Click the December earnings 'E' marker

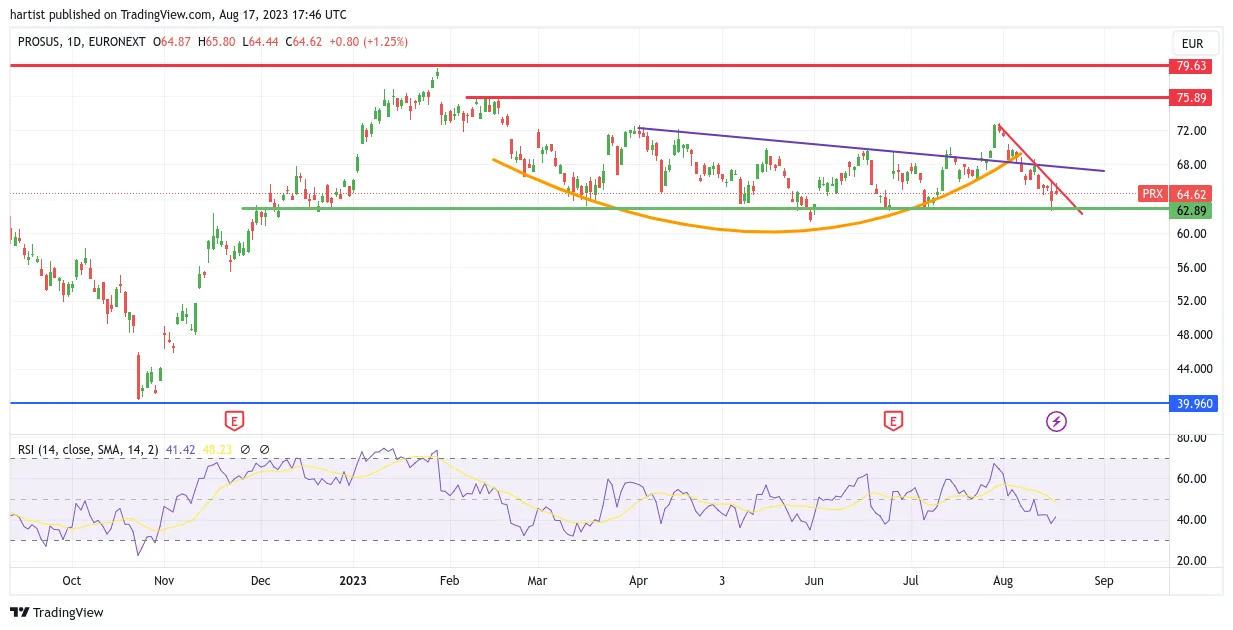(x=235, y=421)
